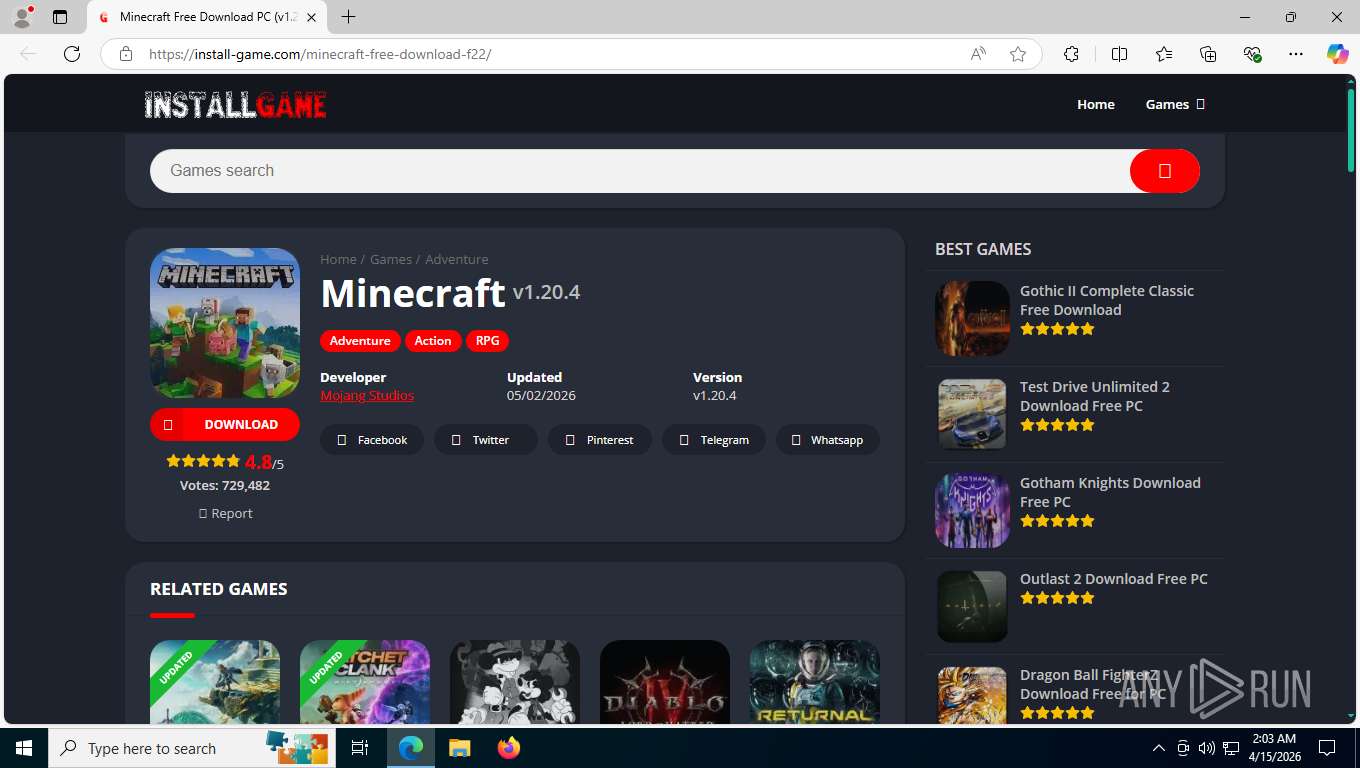The width and height of the screenshot is (1360, 768).
Task: Click the Gothic II thumbnail
Action: 972,319
